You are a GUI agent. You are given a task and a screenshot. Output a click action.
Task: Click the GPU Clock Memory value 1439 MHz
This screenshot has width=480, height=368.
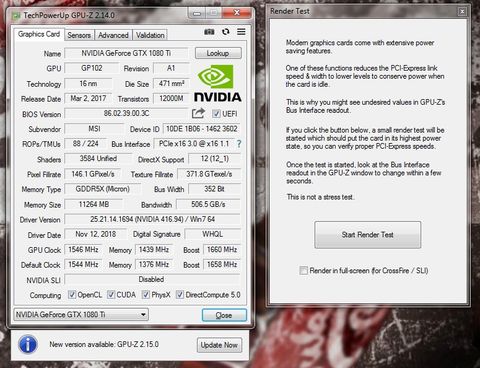154,250
